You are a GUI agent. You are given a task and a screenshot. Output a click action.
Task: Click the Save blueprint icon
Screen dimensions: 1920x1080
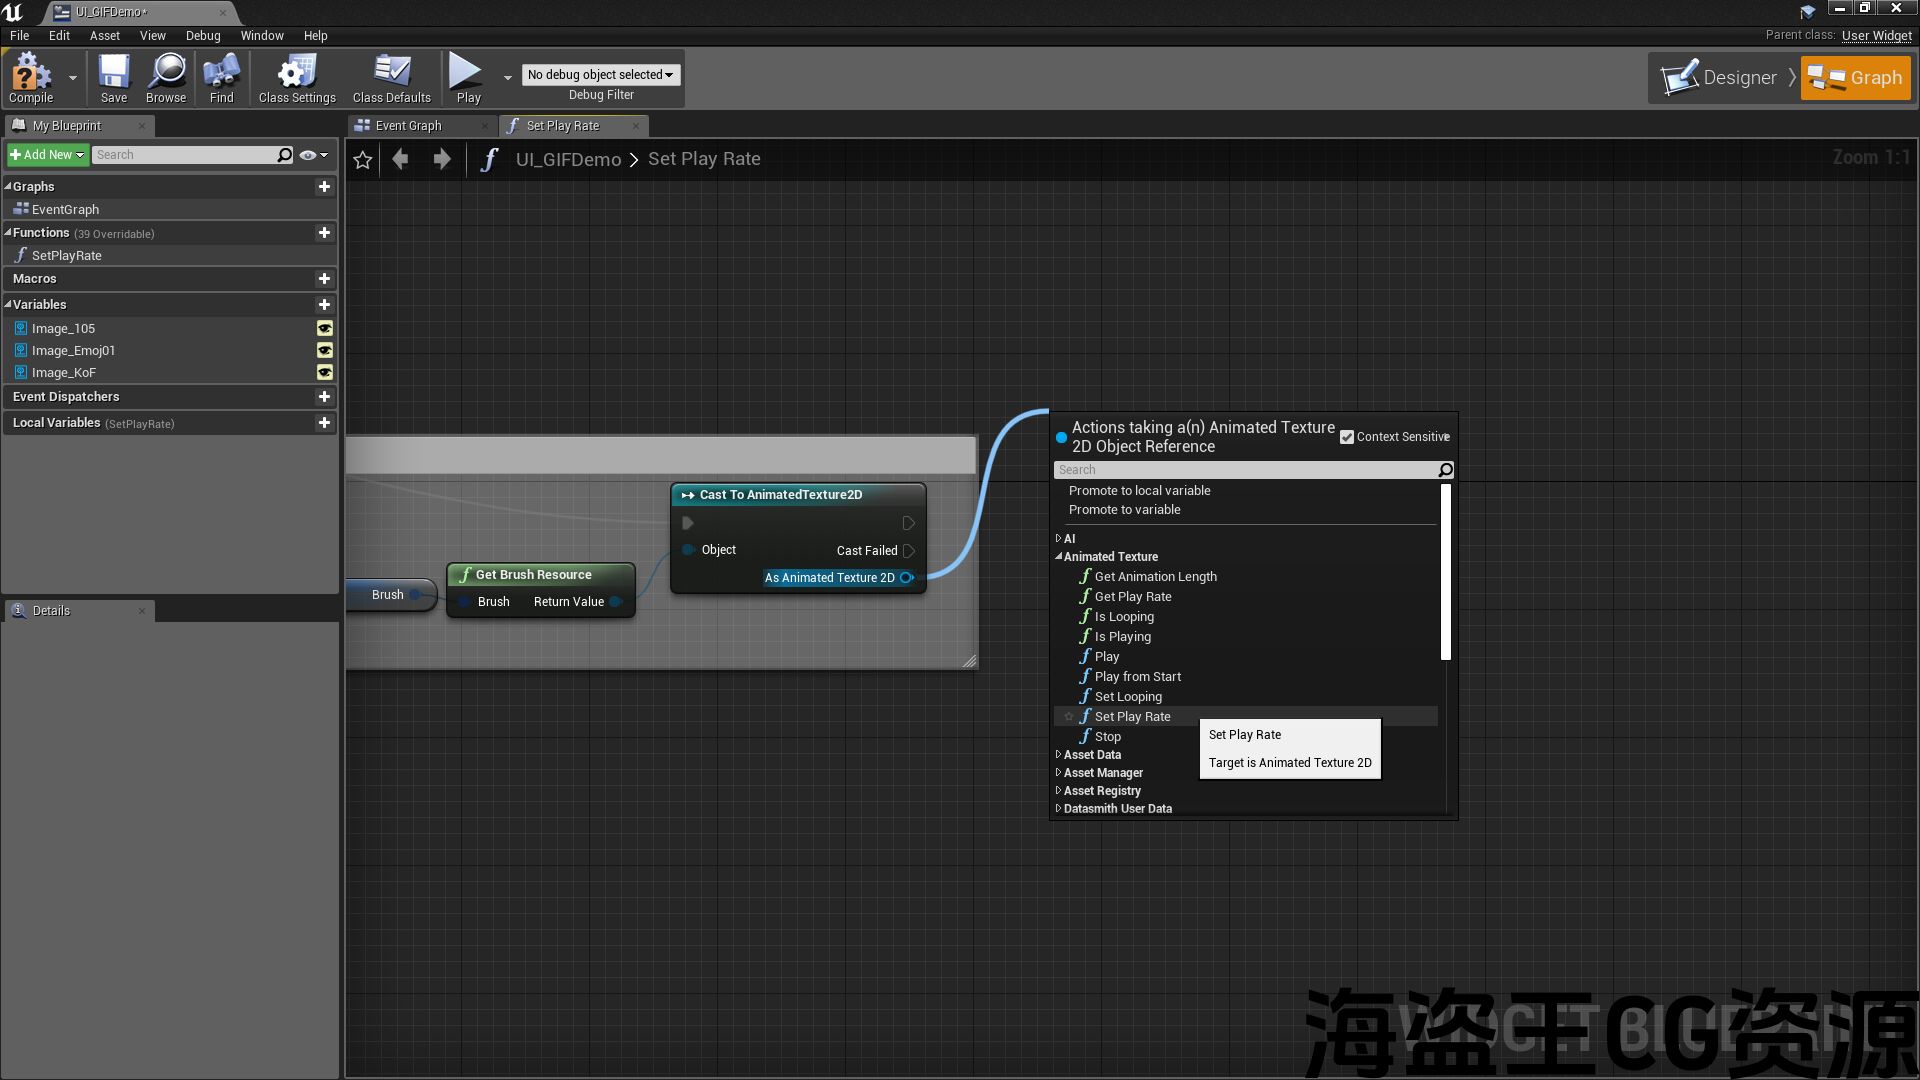tap(114, 78)
